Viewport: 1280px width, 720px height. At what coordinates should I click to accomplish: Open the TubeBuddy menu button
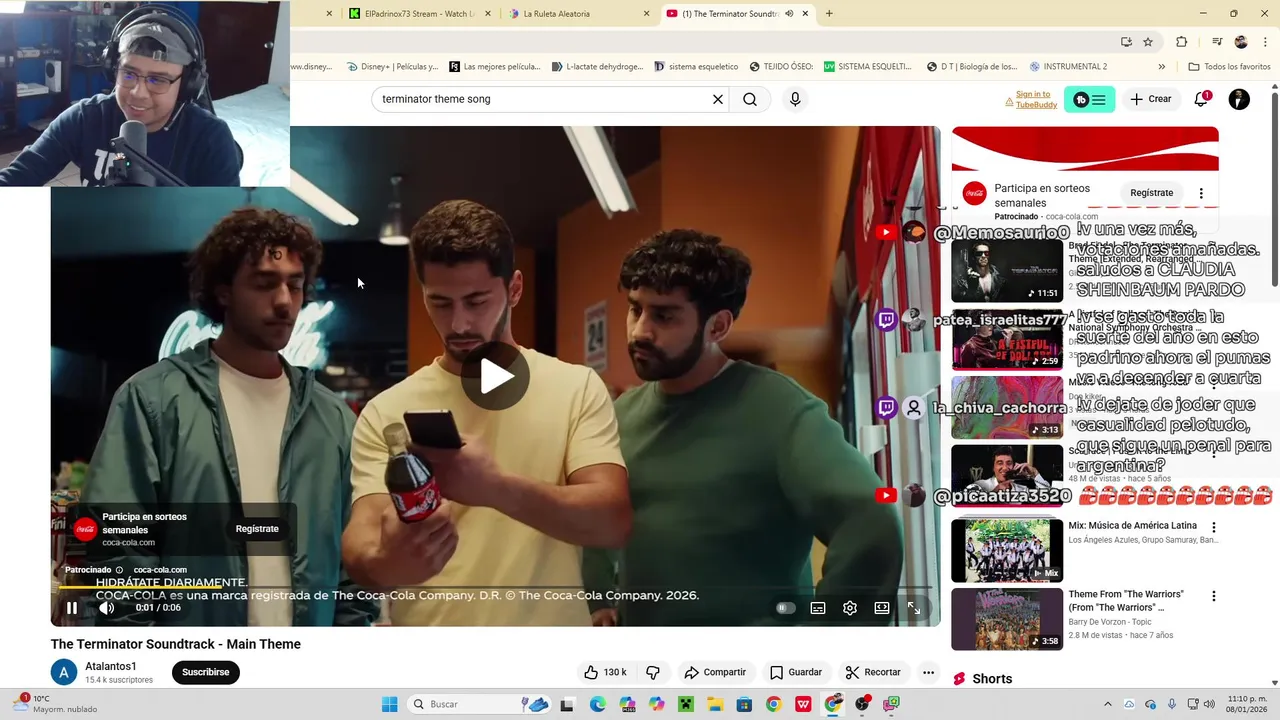pyautogui.click(x=1088, y=99)
